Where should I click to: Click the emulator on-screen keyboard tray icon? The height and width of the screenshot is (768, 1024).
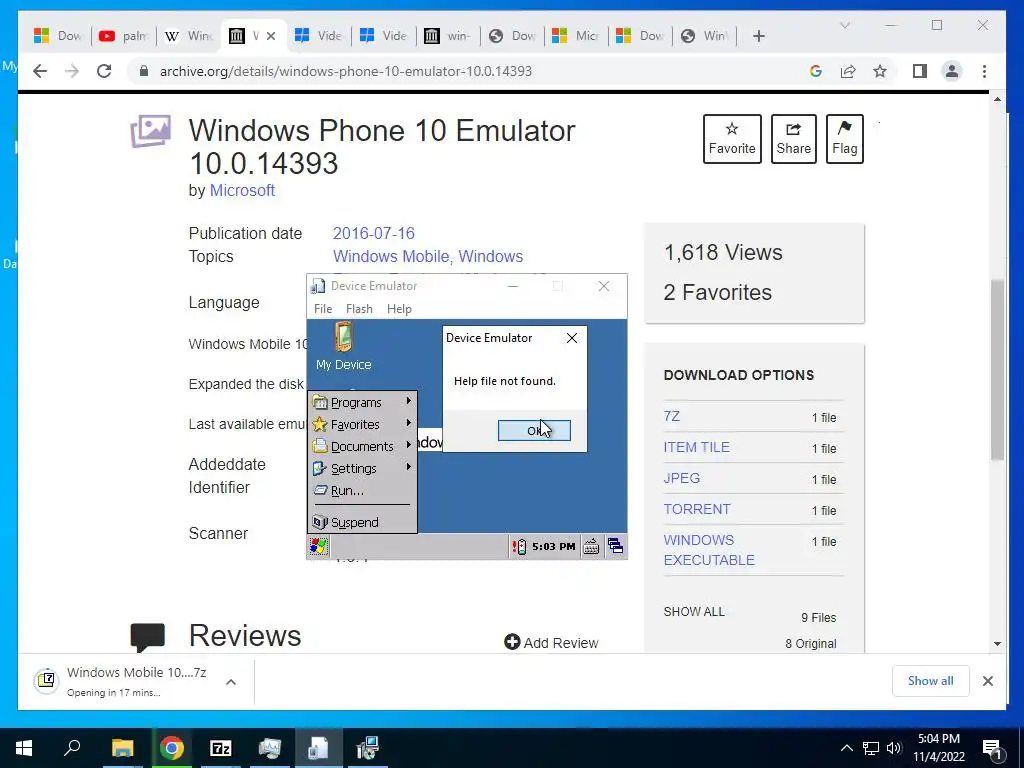pyautogui.click(x=591, y=546)
